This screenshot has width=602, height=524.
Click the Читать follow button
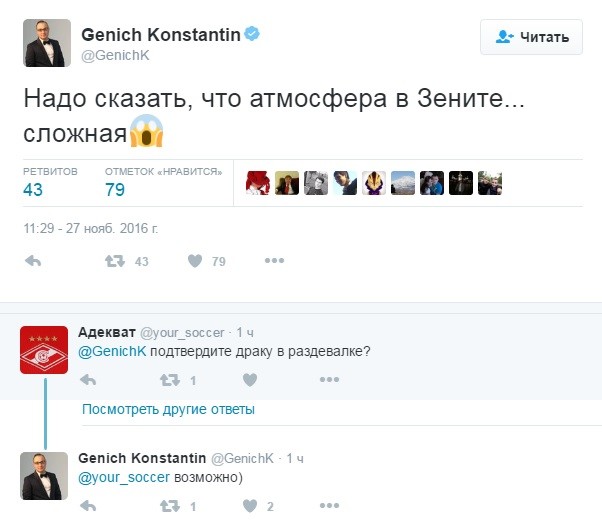[x=532, y=38]
